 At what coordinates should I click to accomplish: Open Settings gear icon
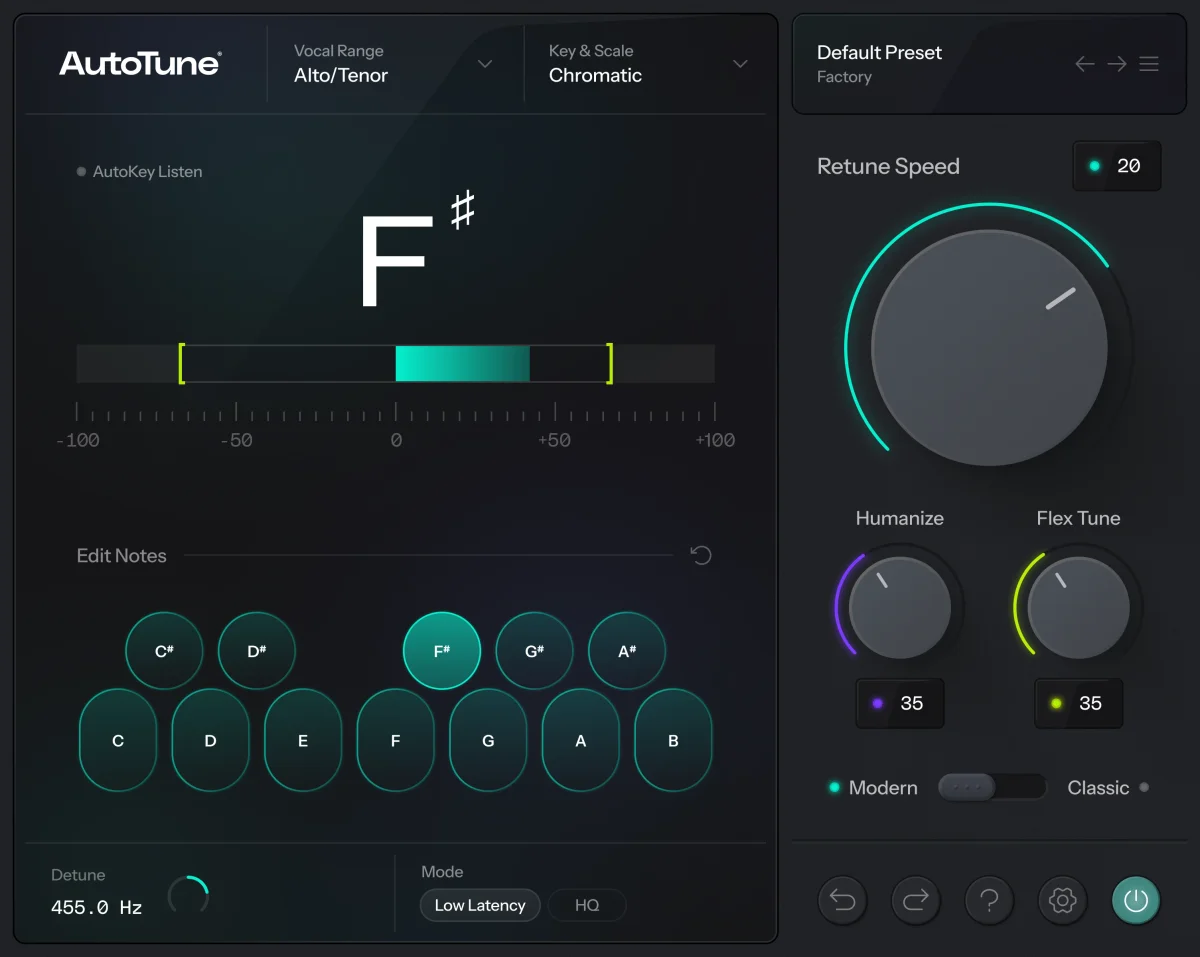tap(1062, 900)
